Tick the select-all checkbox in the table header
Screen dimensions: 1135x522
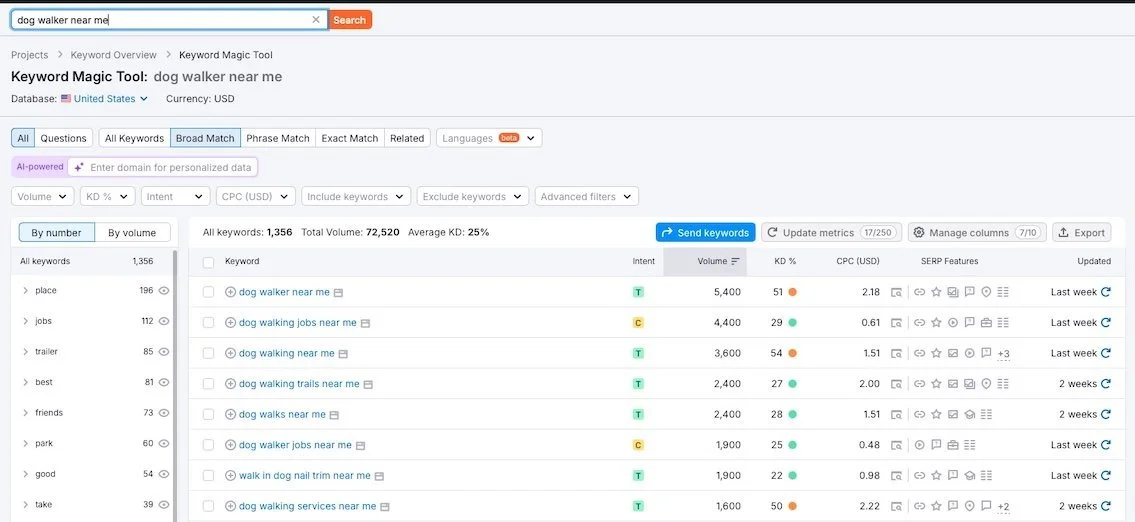tap(208, 262)
